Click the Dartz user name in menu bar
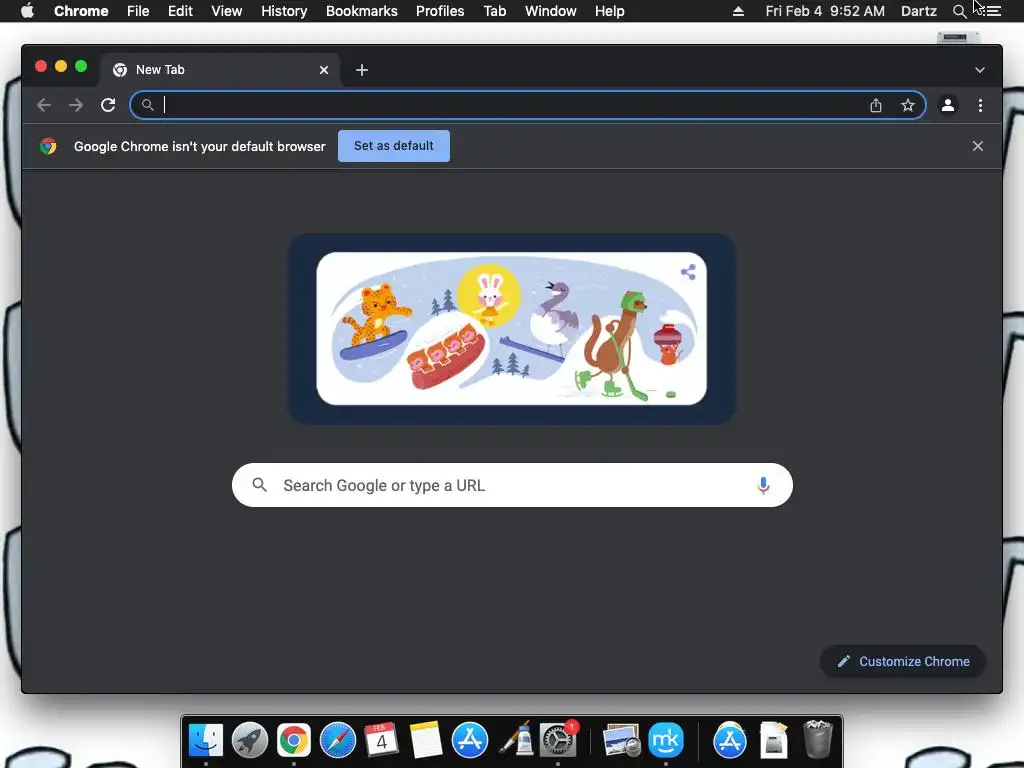 [x=918, y=11]
